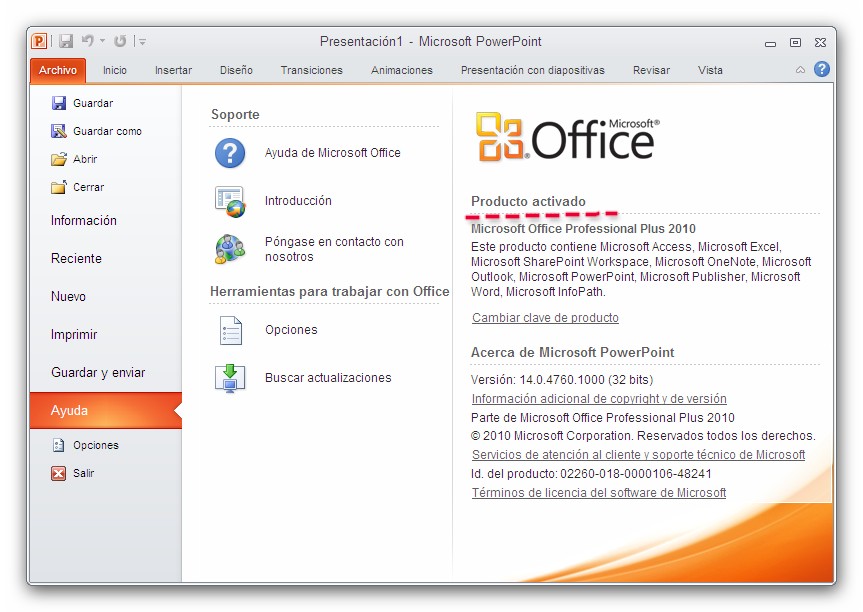863x612 pixels.
Task: Open Servicios de atención al cliente link
Action: tap(638, 455)
